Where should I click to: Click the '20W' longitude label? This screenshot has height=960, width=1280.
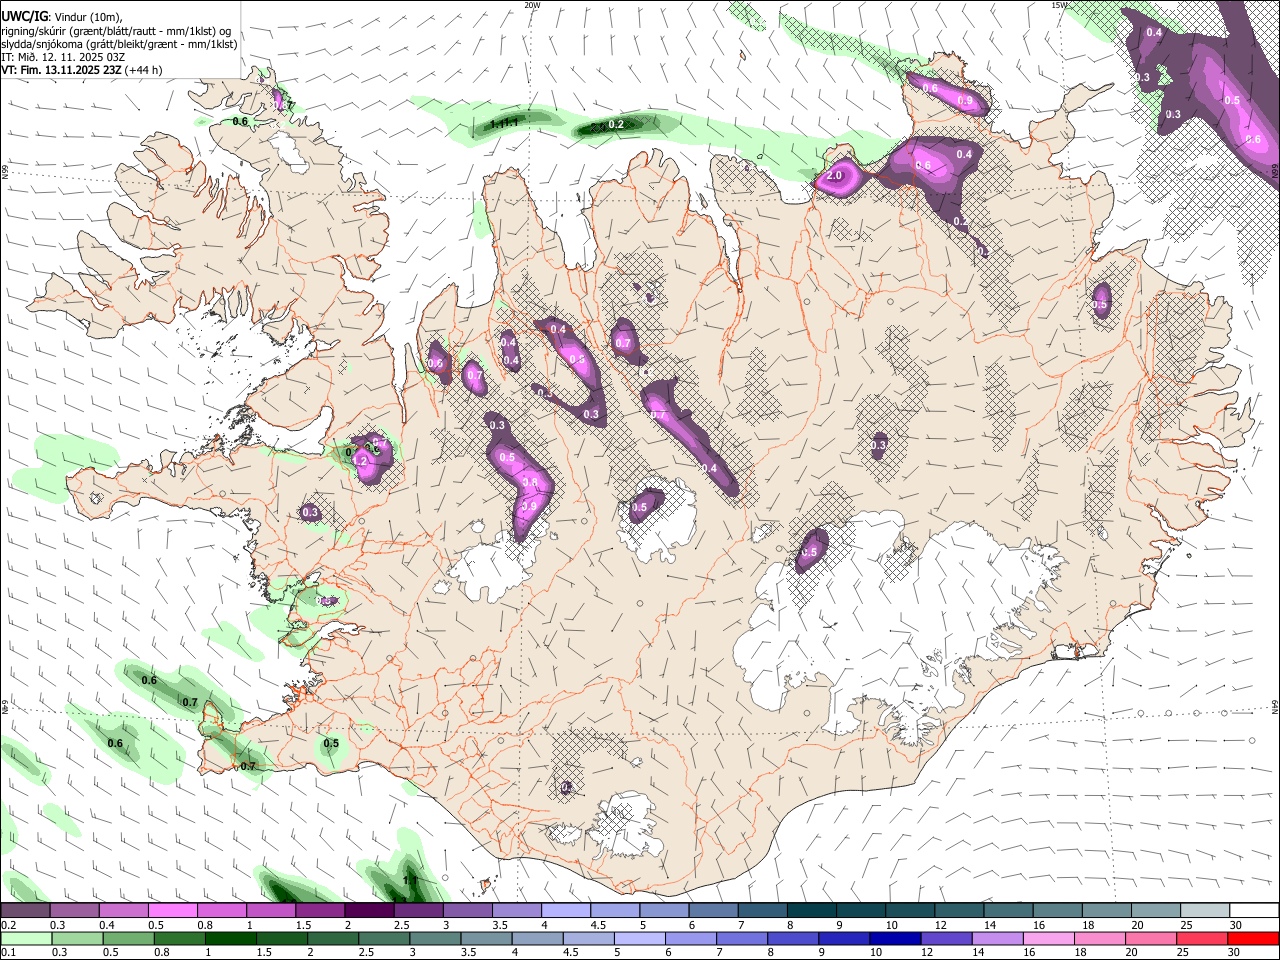click(x=532, y=5)
